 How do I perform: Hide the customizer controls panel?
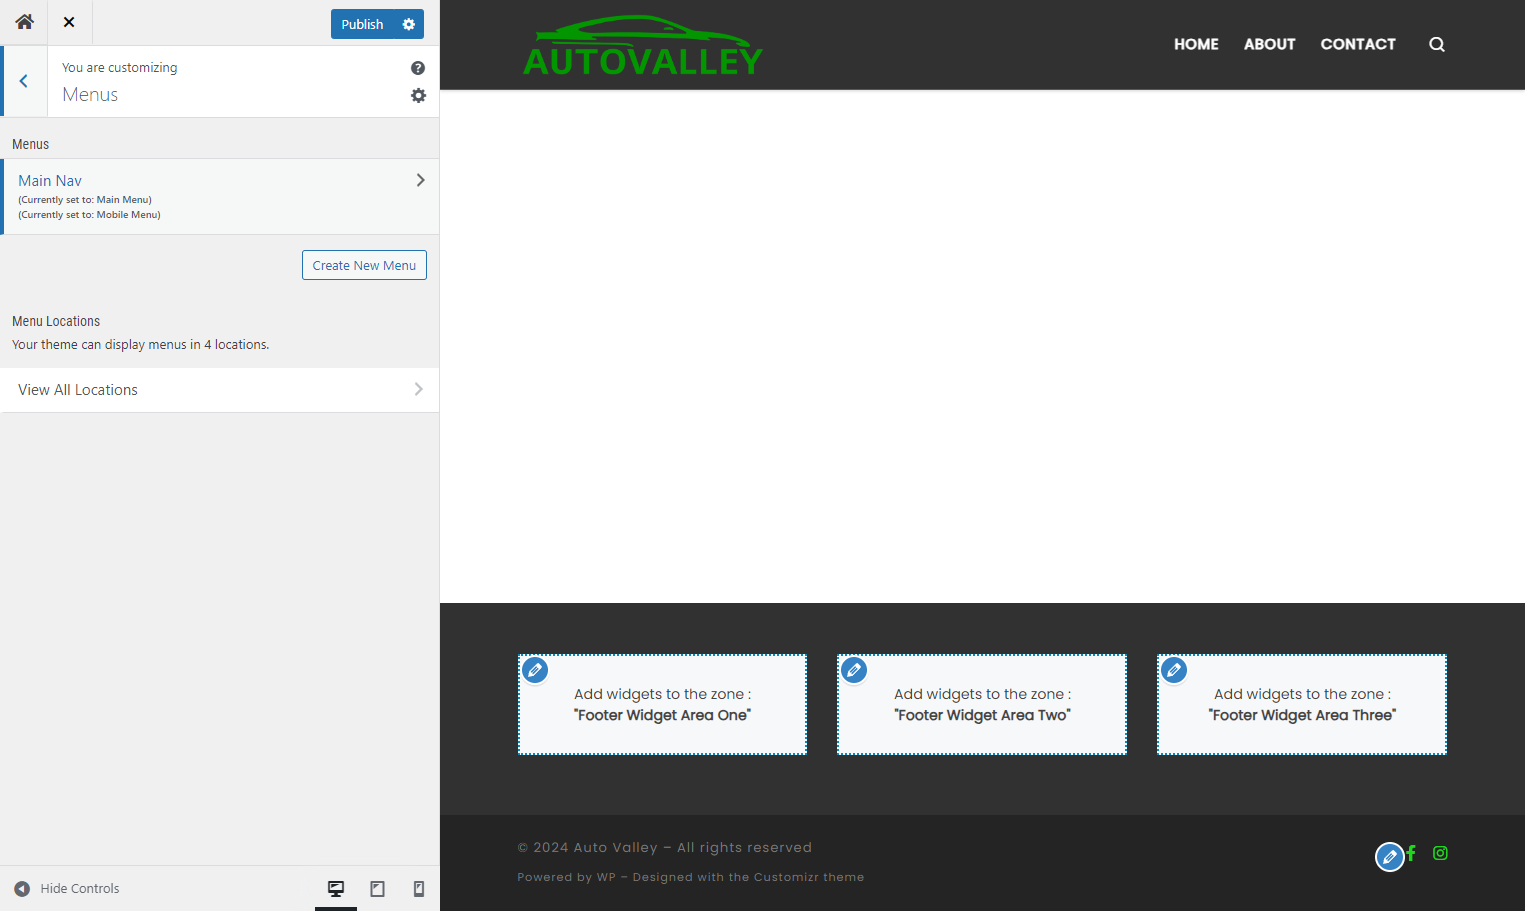(67, 888)
